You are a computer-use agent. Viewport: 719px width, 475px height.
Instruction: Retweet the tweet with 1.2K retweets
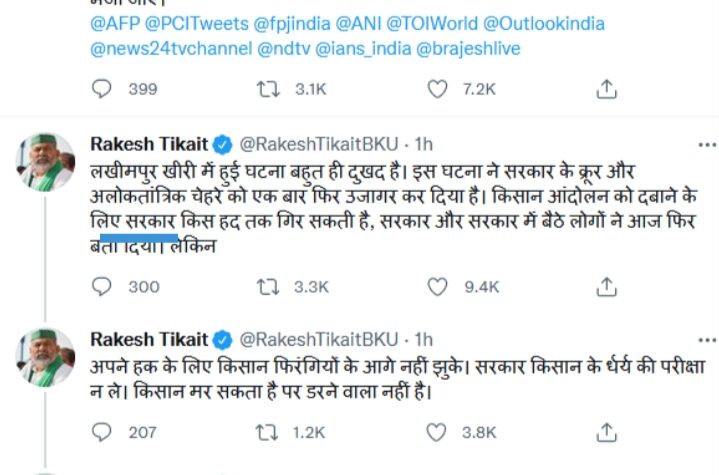[x=268, y=433]
